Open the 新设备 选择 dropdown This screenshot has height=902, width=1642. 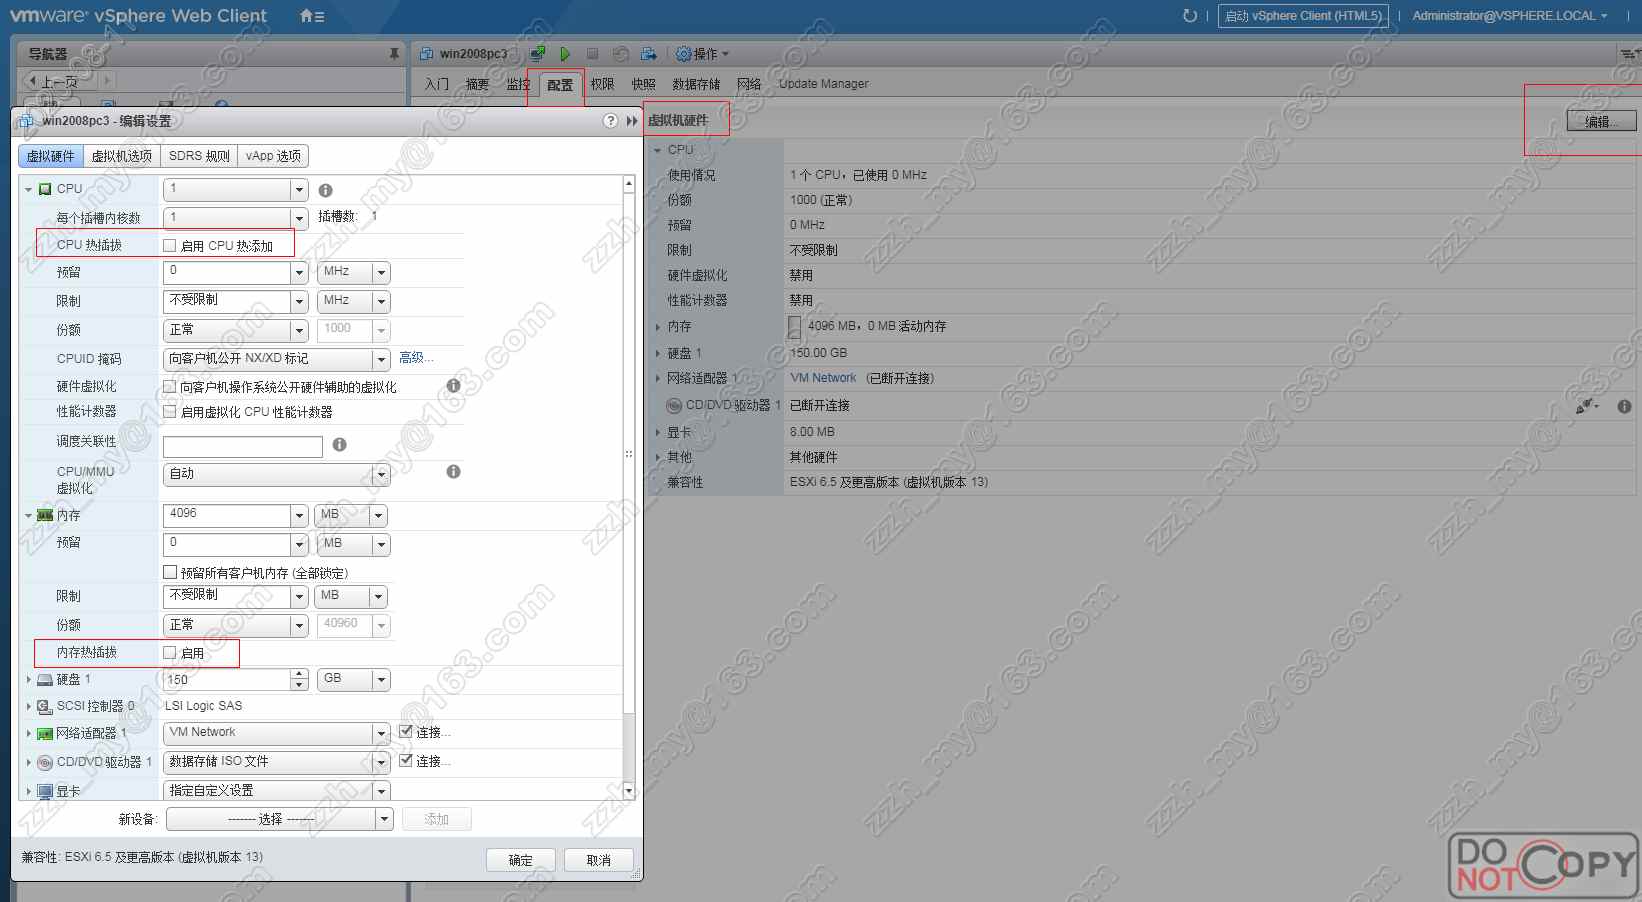coord(278,818)
